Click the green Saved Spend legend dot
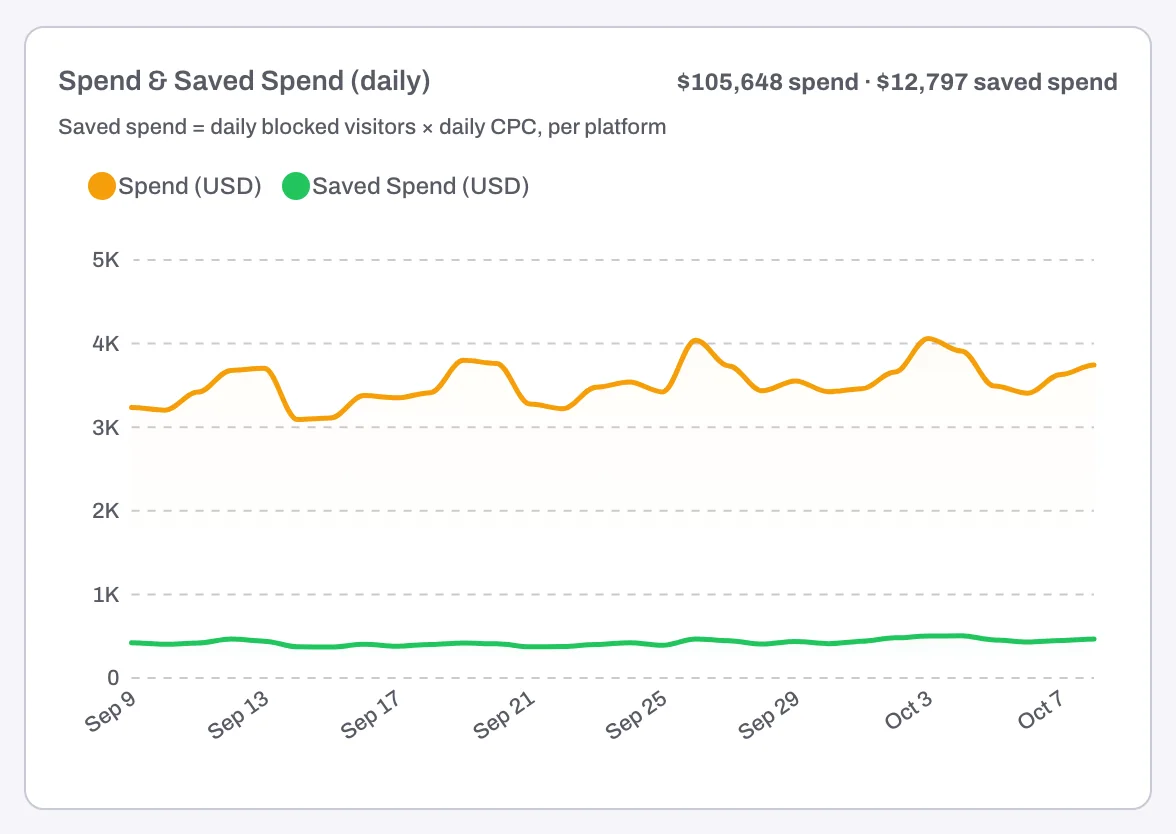The image size is (1176, 834). [x=296, y=186]
